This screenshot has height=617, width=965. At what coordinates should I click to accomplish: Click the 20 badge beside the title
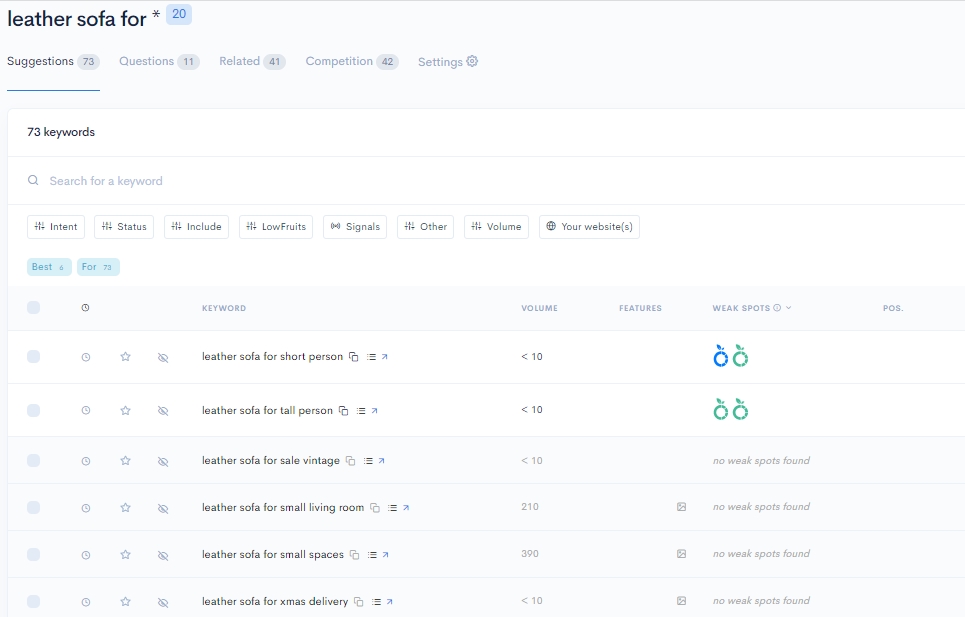[179, 14]
